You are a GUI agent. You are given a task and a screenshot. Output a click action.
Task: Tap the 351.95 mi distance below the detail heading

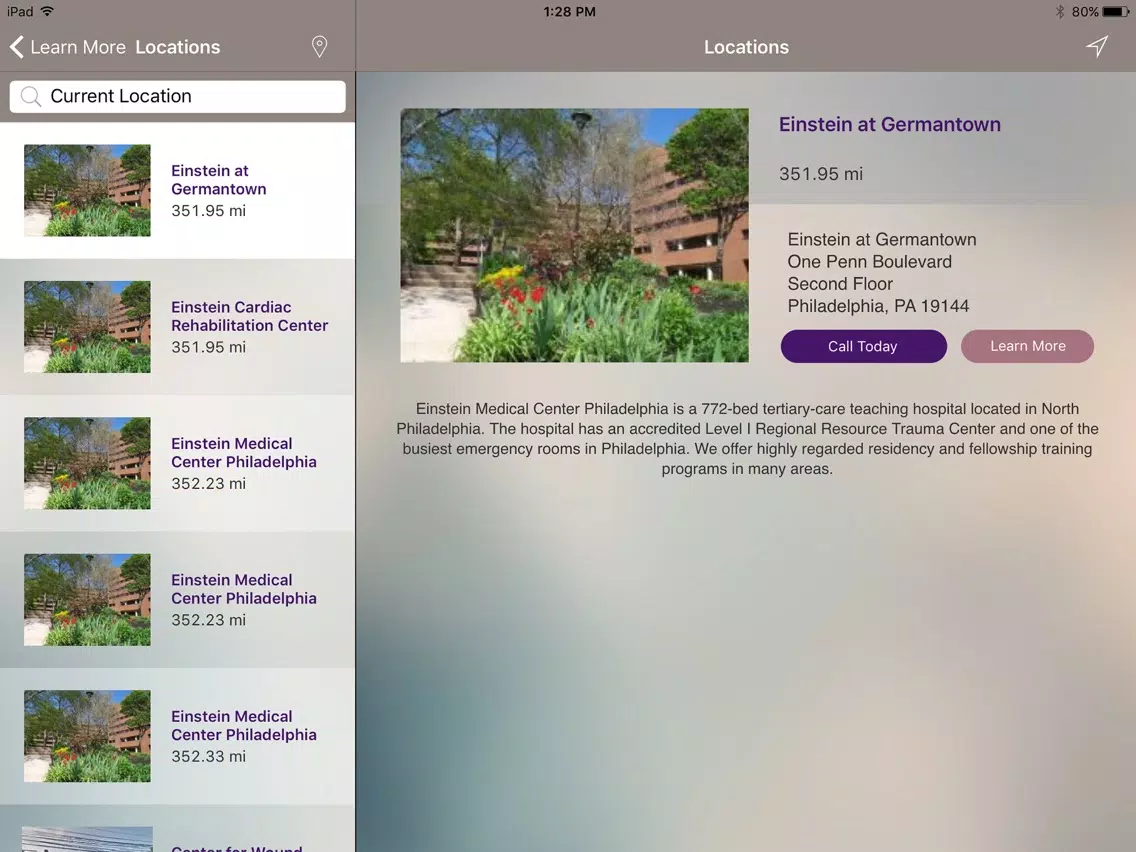click(821, 174)
